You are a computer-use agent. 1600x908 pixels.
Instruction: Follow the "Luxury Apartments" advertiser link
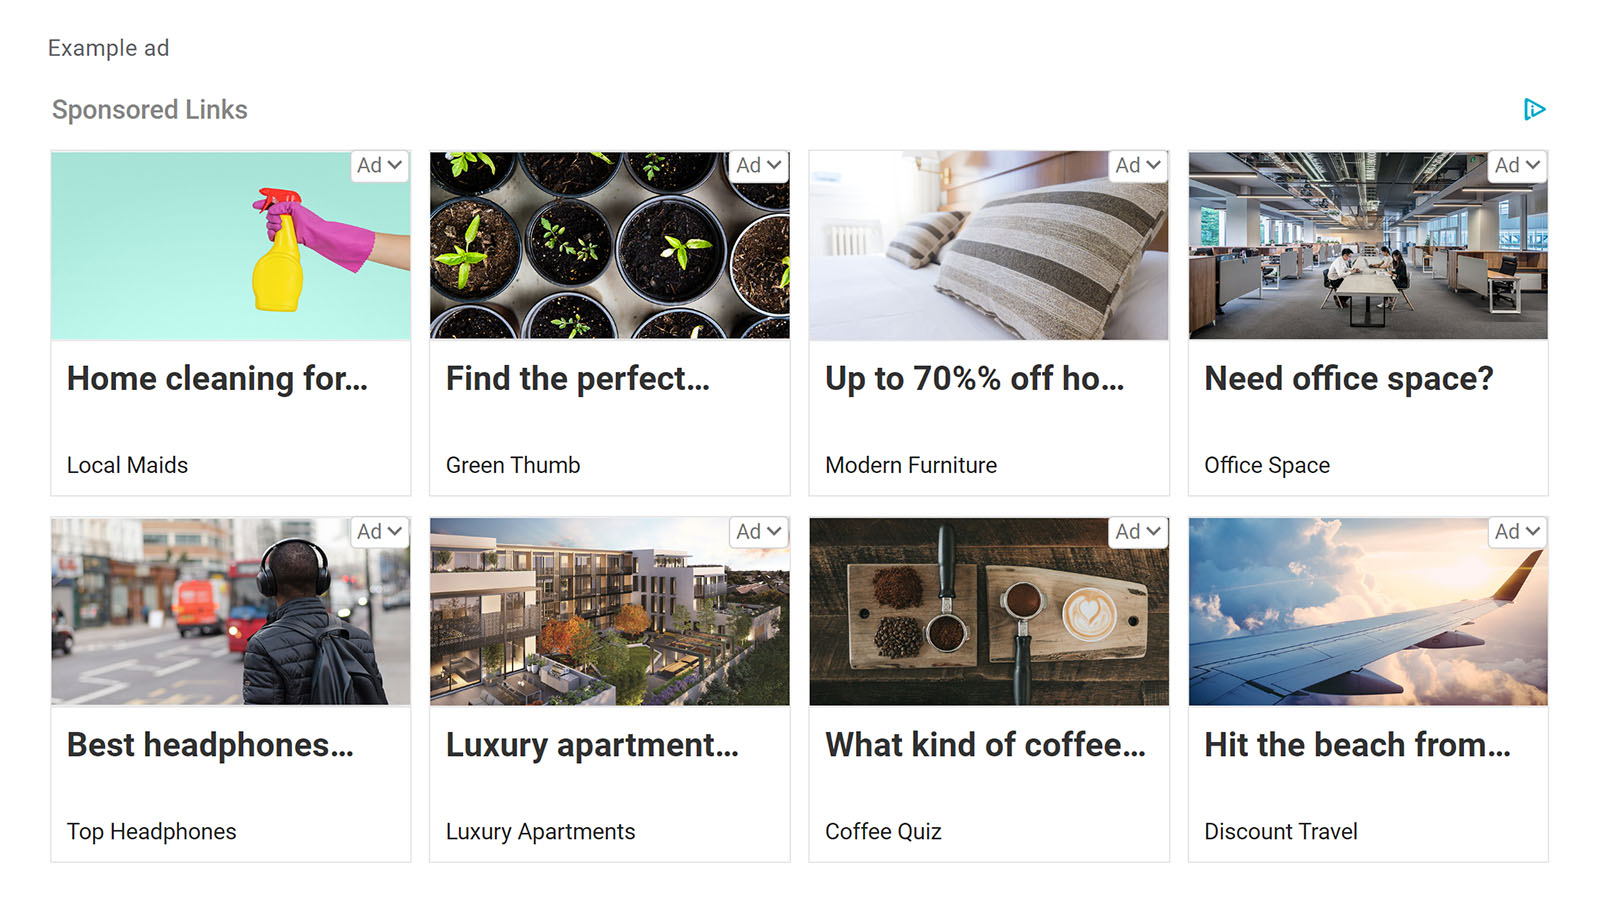pos(540,832)
